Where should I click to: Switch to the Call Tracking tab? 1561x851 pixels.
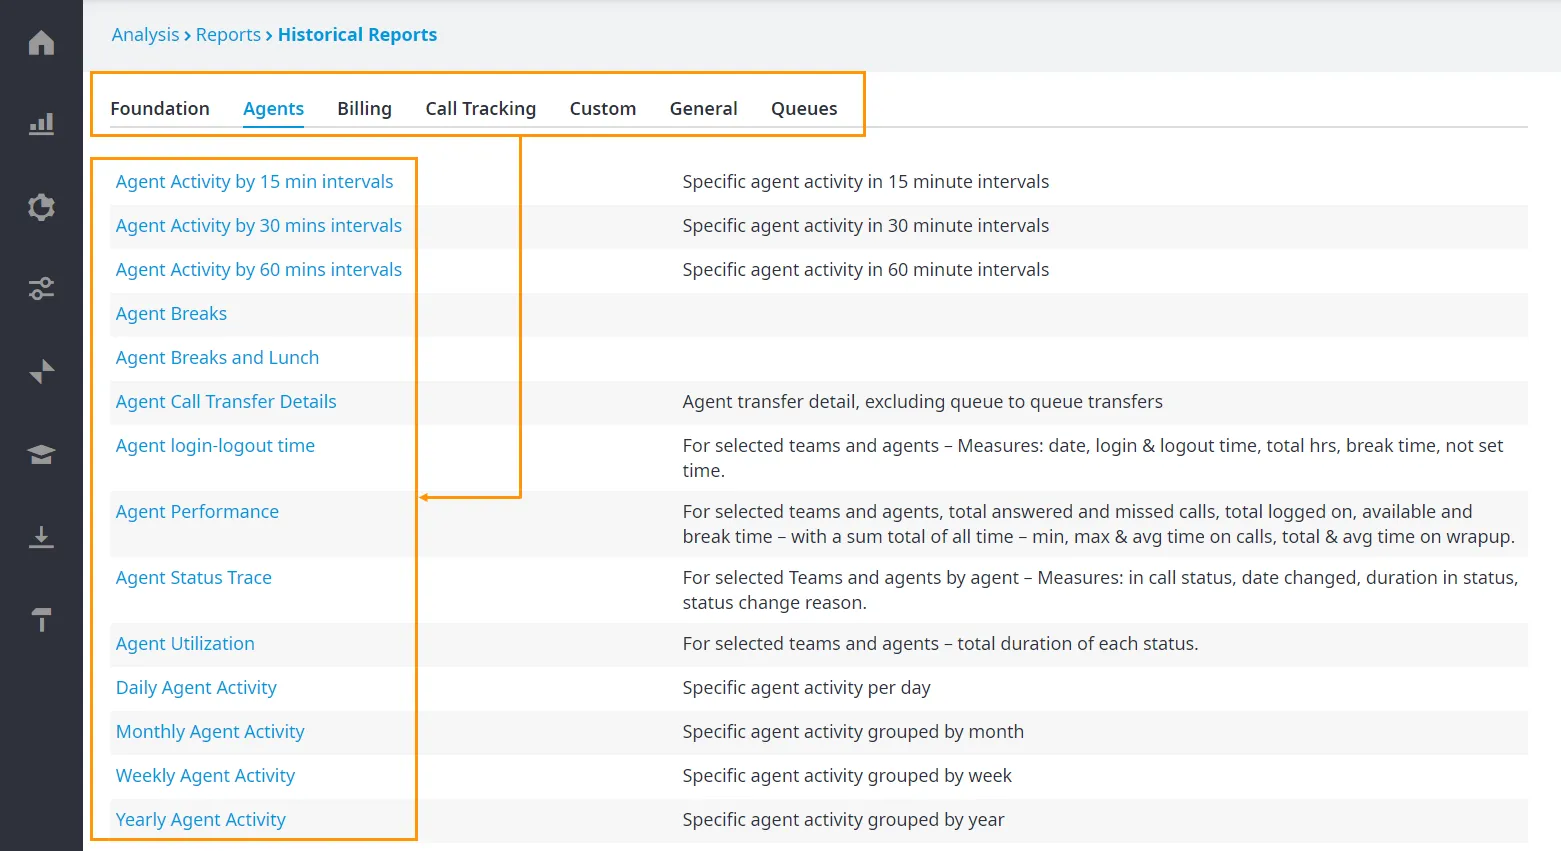(480, 109)
